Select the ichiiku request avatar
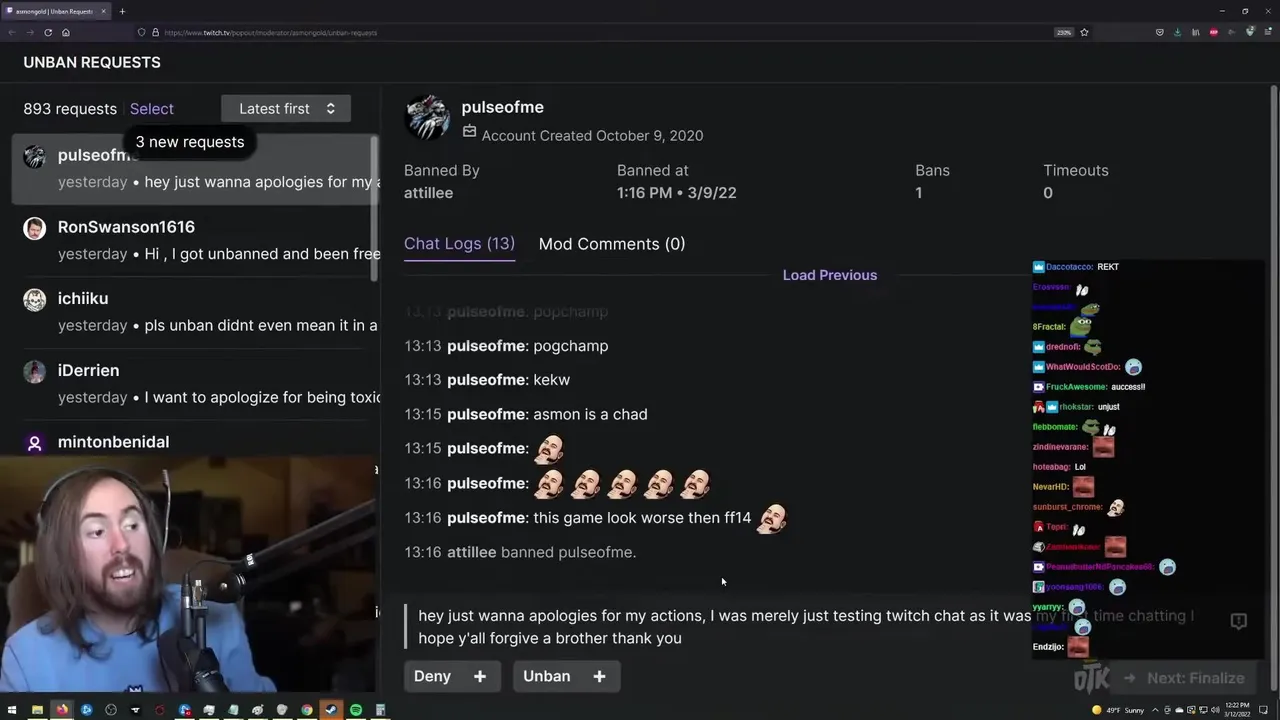This screenshot has width=1280, height=720. (35, 300)
